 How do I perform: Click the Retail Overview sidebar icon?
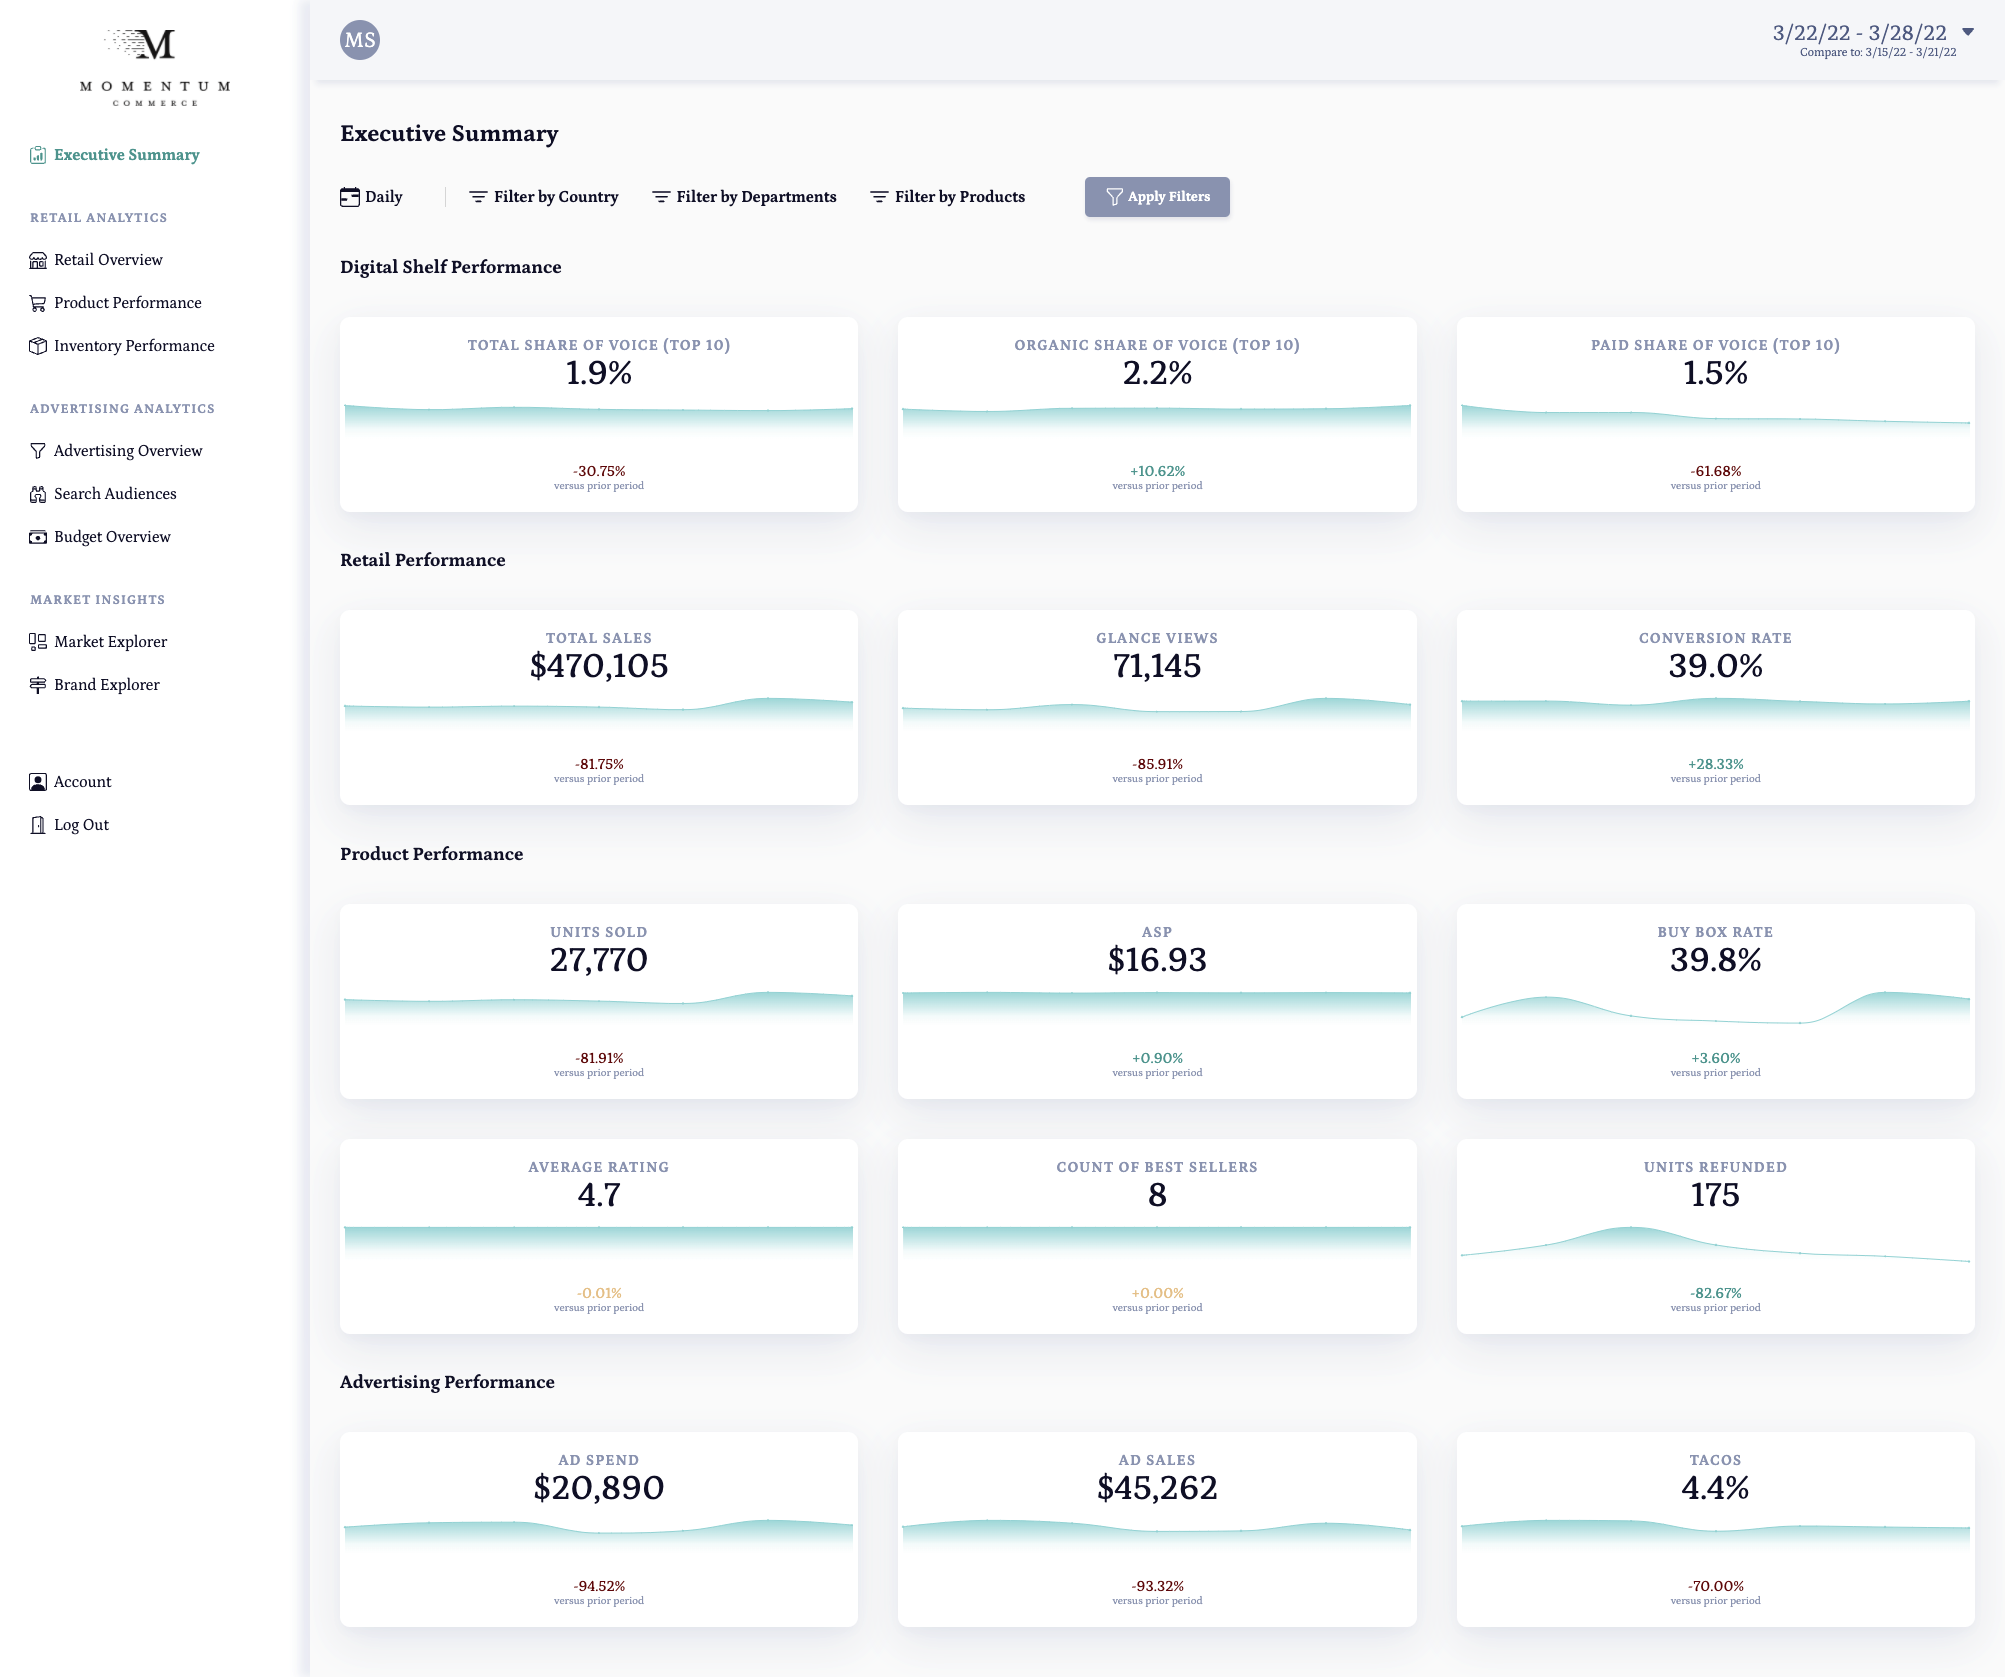(x=37, y=258)
